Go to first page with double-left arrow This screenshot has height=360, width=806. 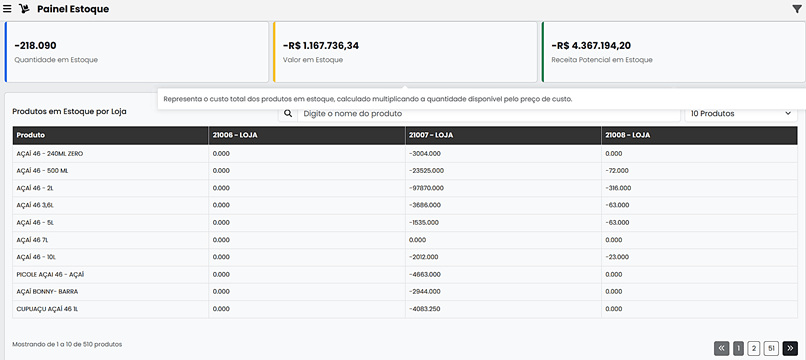point(722,348)
